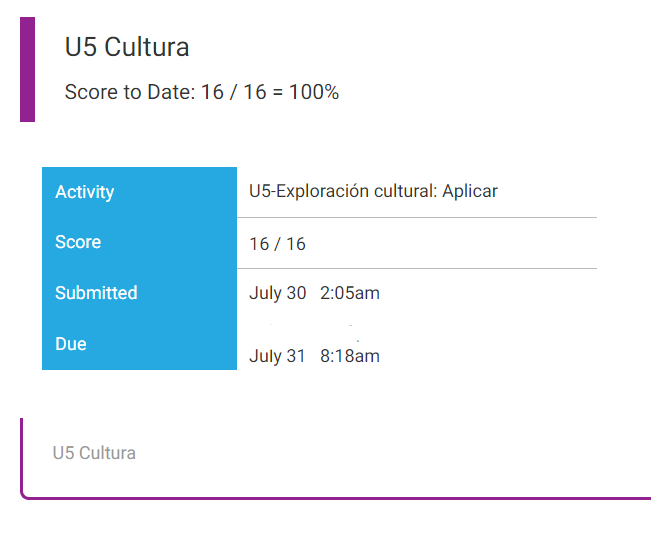Click the purple vertical bar beside the heading

27,69
